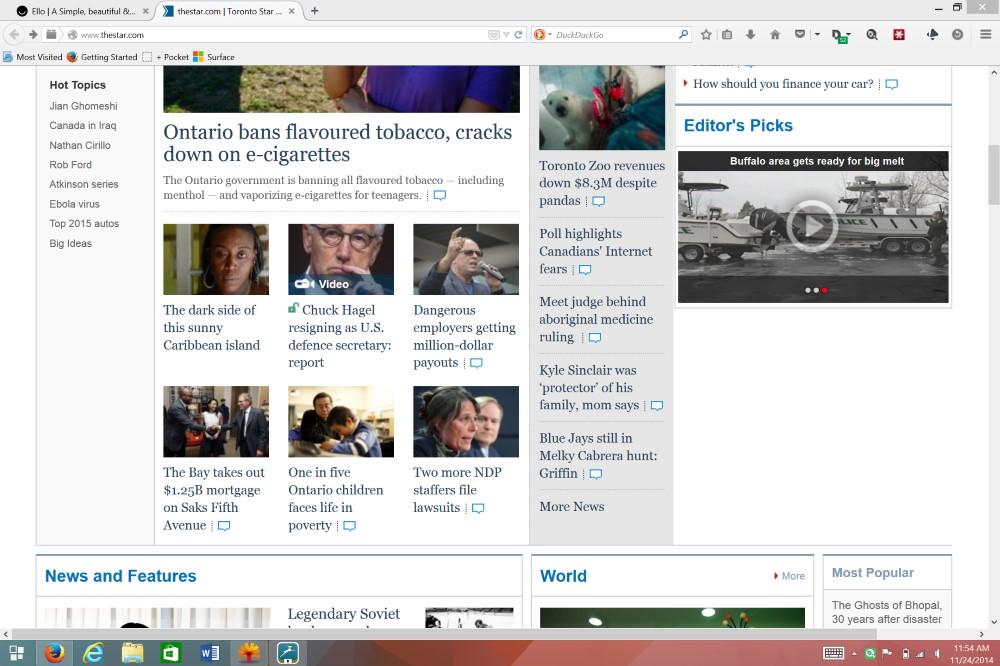Open the touch keyboard from taskbar
The height and width of the screenshot is (666, 1000).
coord(833,653)
